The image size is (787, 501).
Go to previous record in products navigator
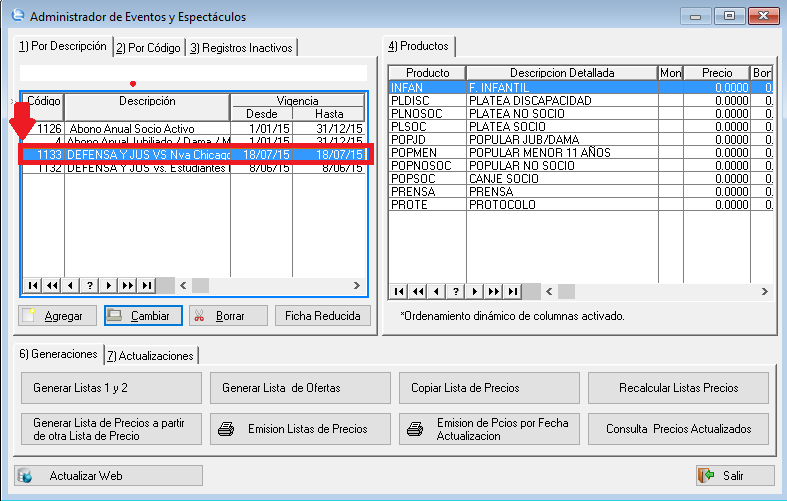tap(436, 291)
